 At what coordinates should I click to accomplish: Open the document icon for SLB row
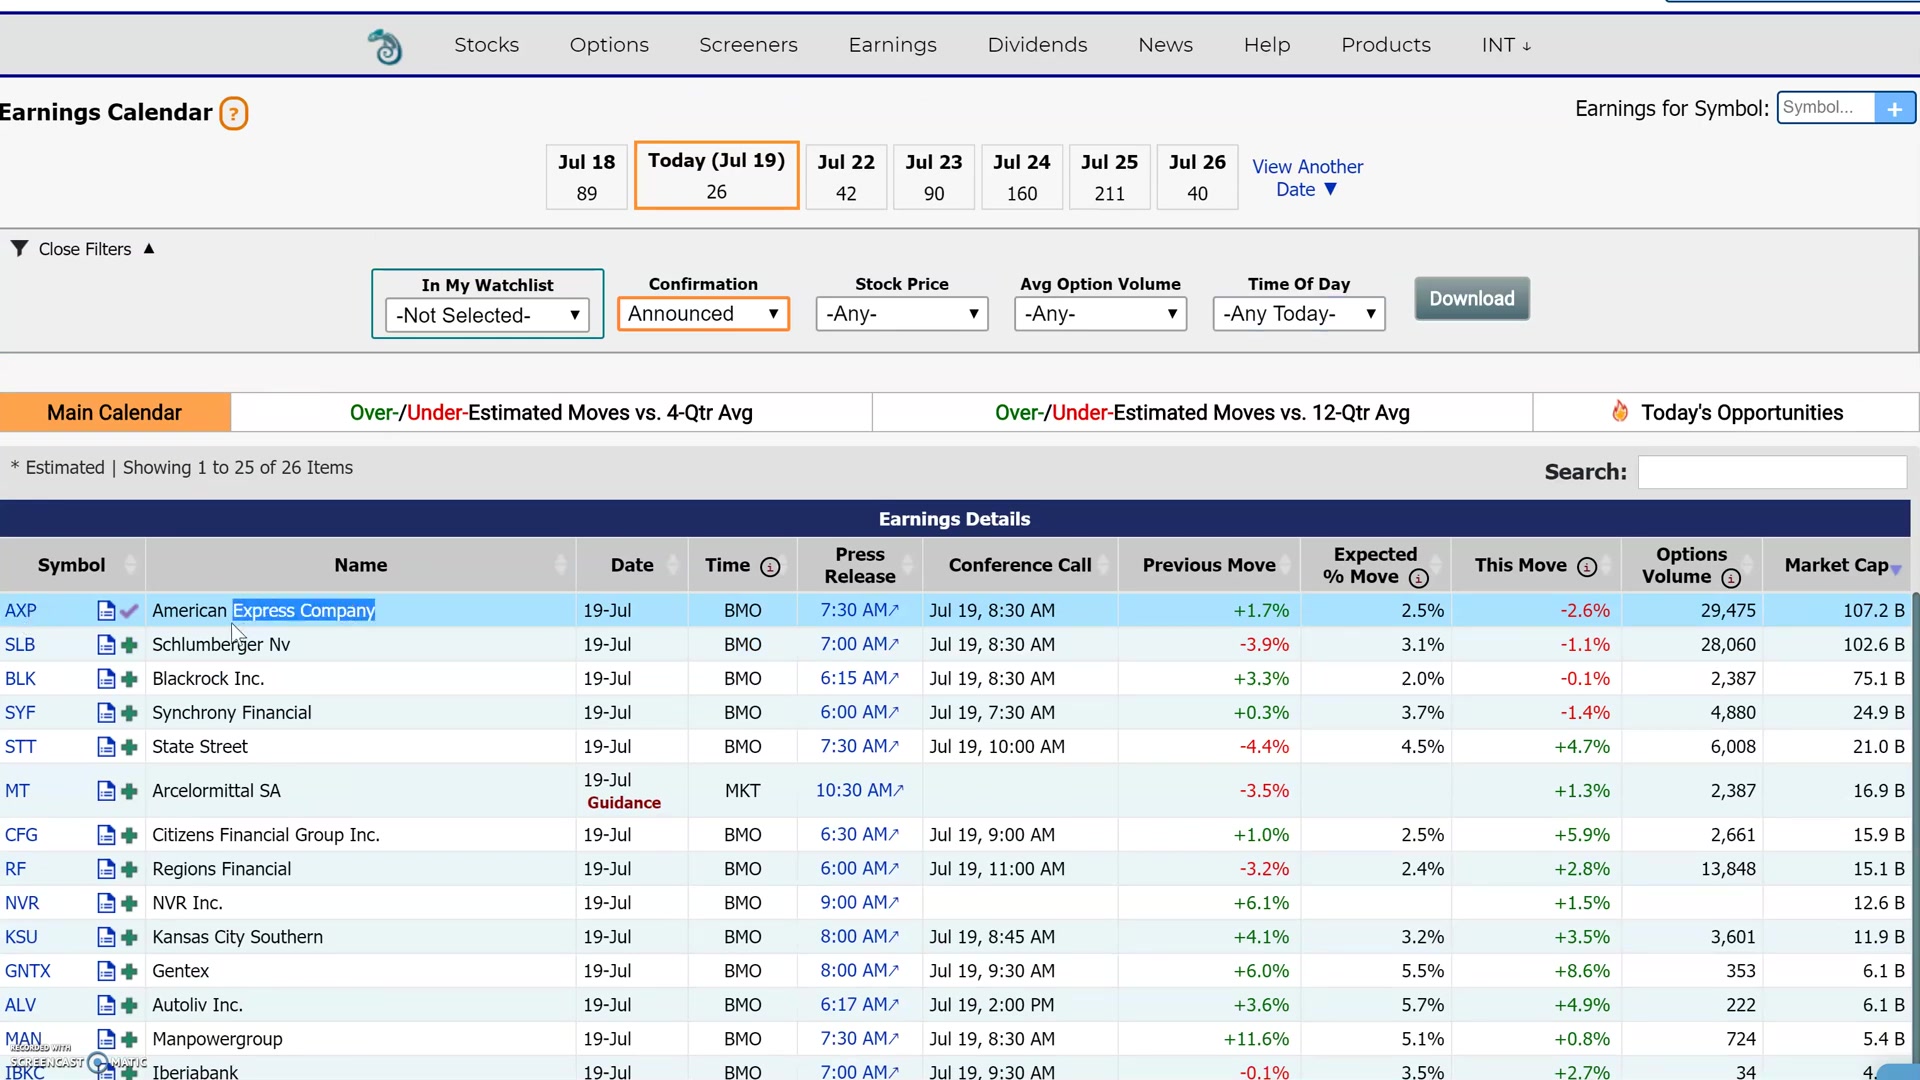105,645
